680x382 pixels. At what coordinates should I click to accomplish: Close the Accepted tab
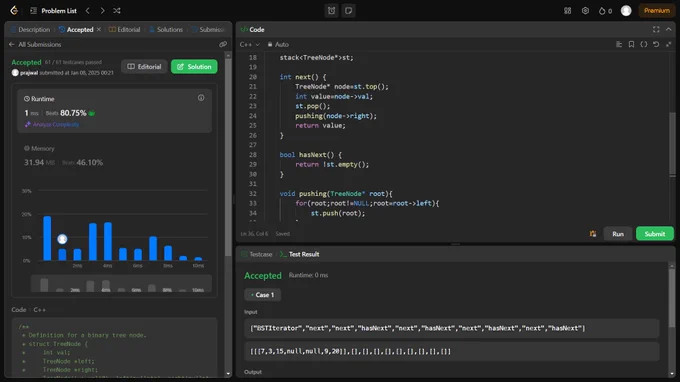pos(99,29)
